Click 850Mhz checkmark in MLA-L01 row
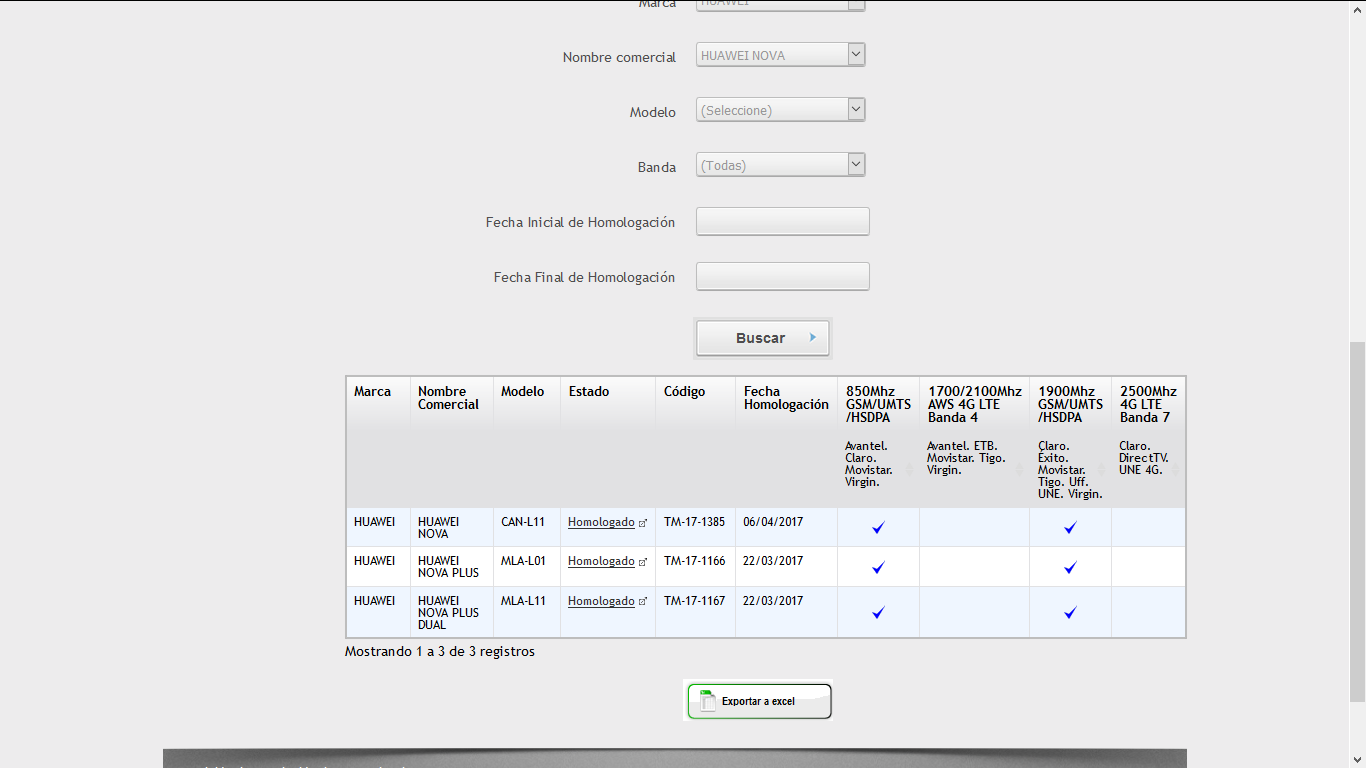Image resolution: width=1366 pixels, height=768 pixels. 878,567
